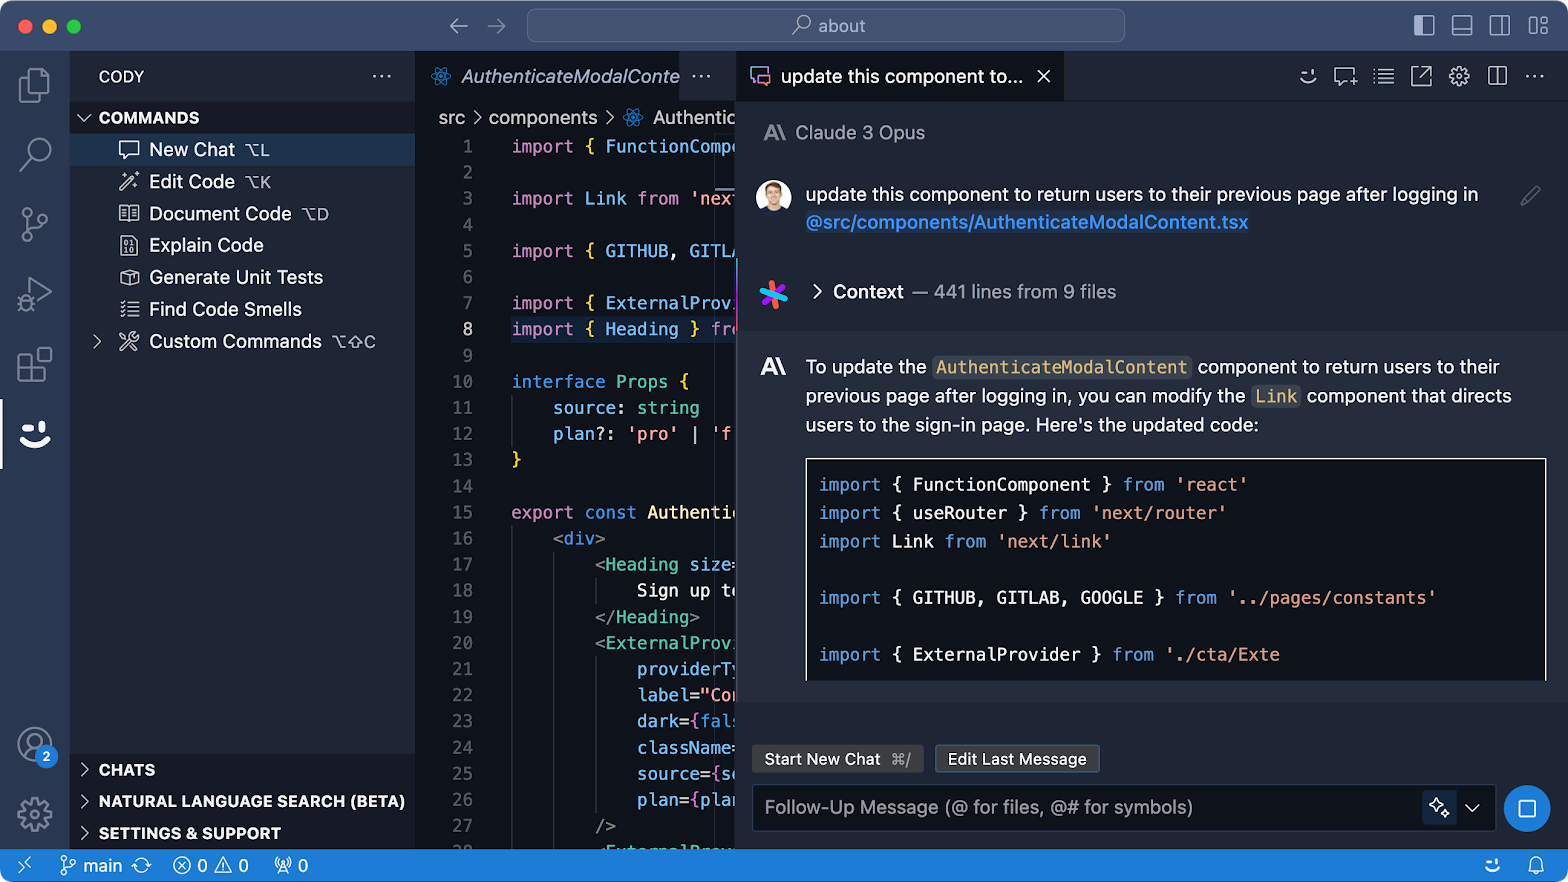Expand SETTINGS & SUPPORT section
Viewport: 1568px width, 882px height.
click(243, 833)
